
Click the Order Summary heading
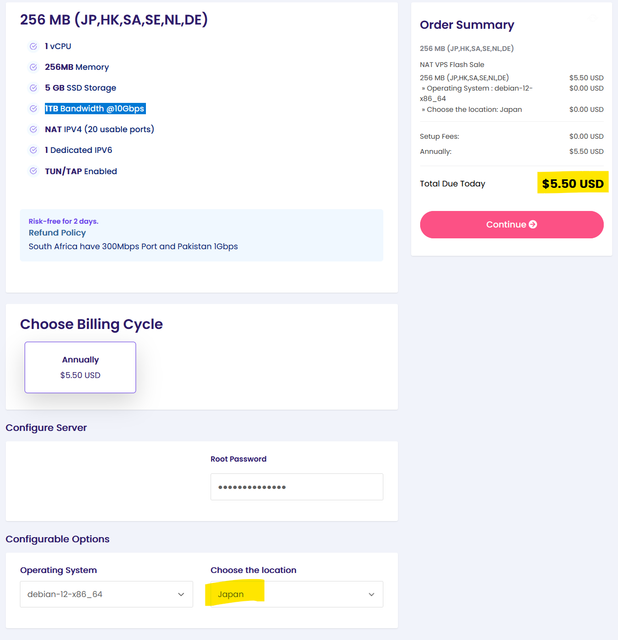[467, 25]
